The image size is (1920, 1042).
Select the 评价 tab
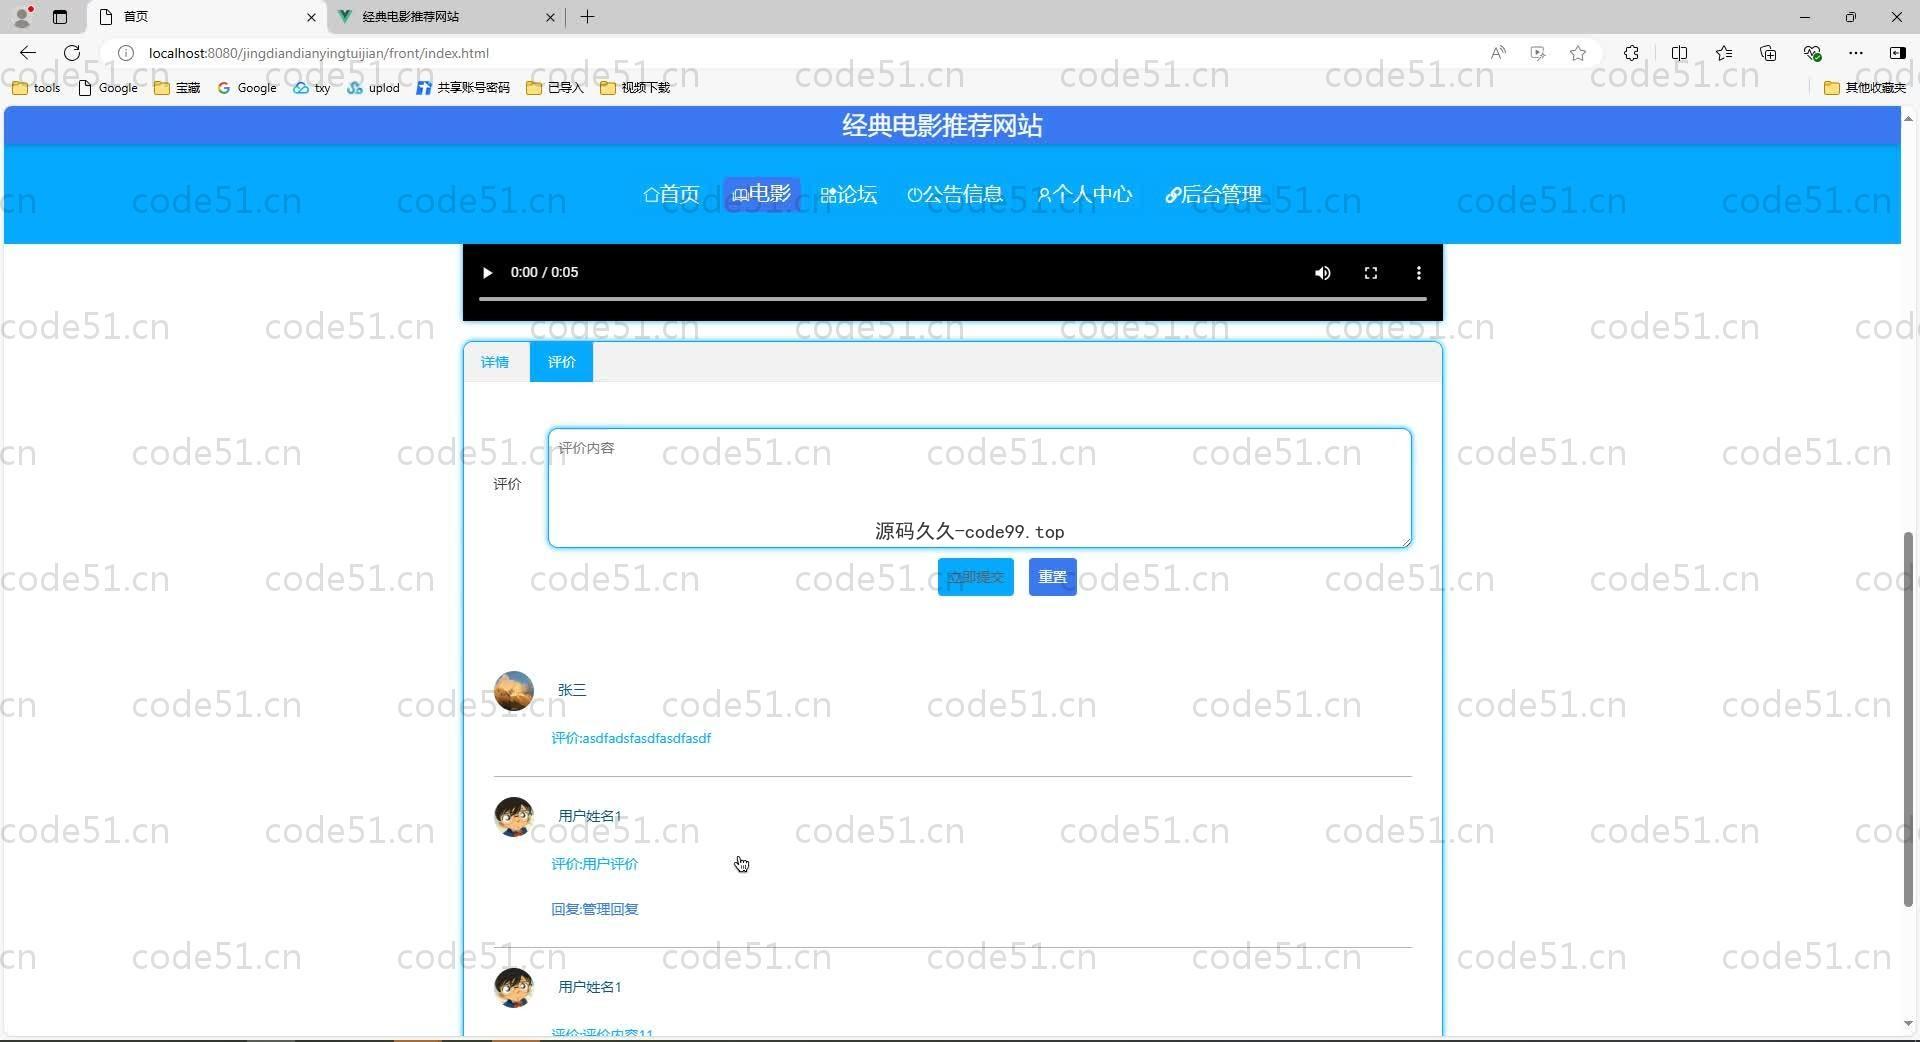pos(561,362)
